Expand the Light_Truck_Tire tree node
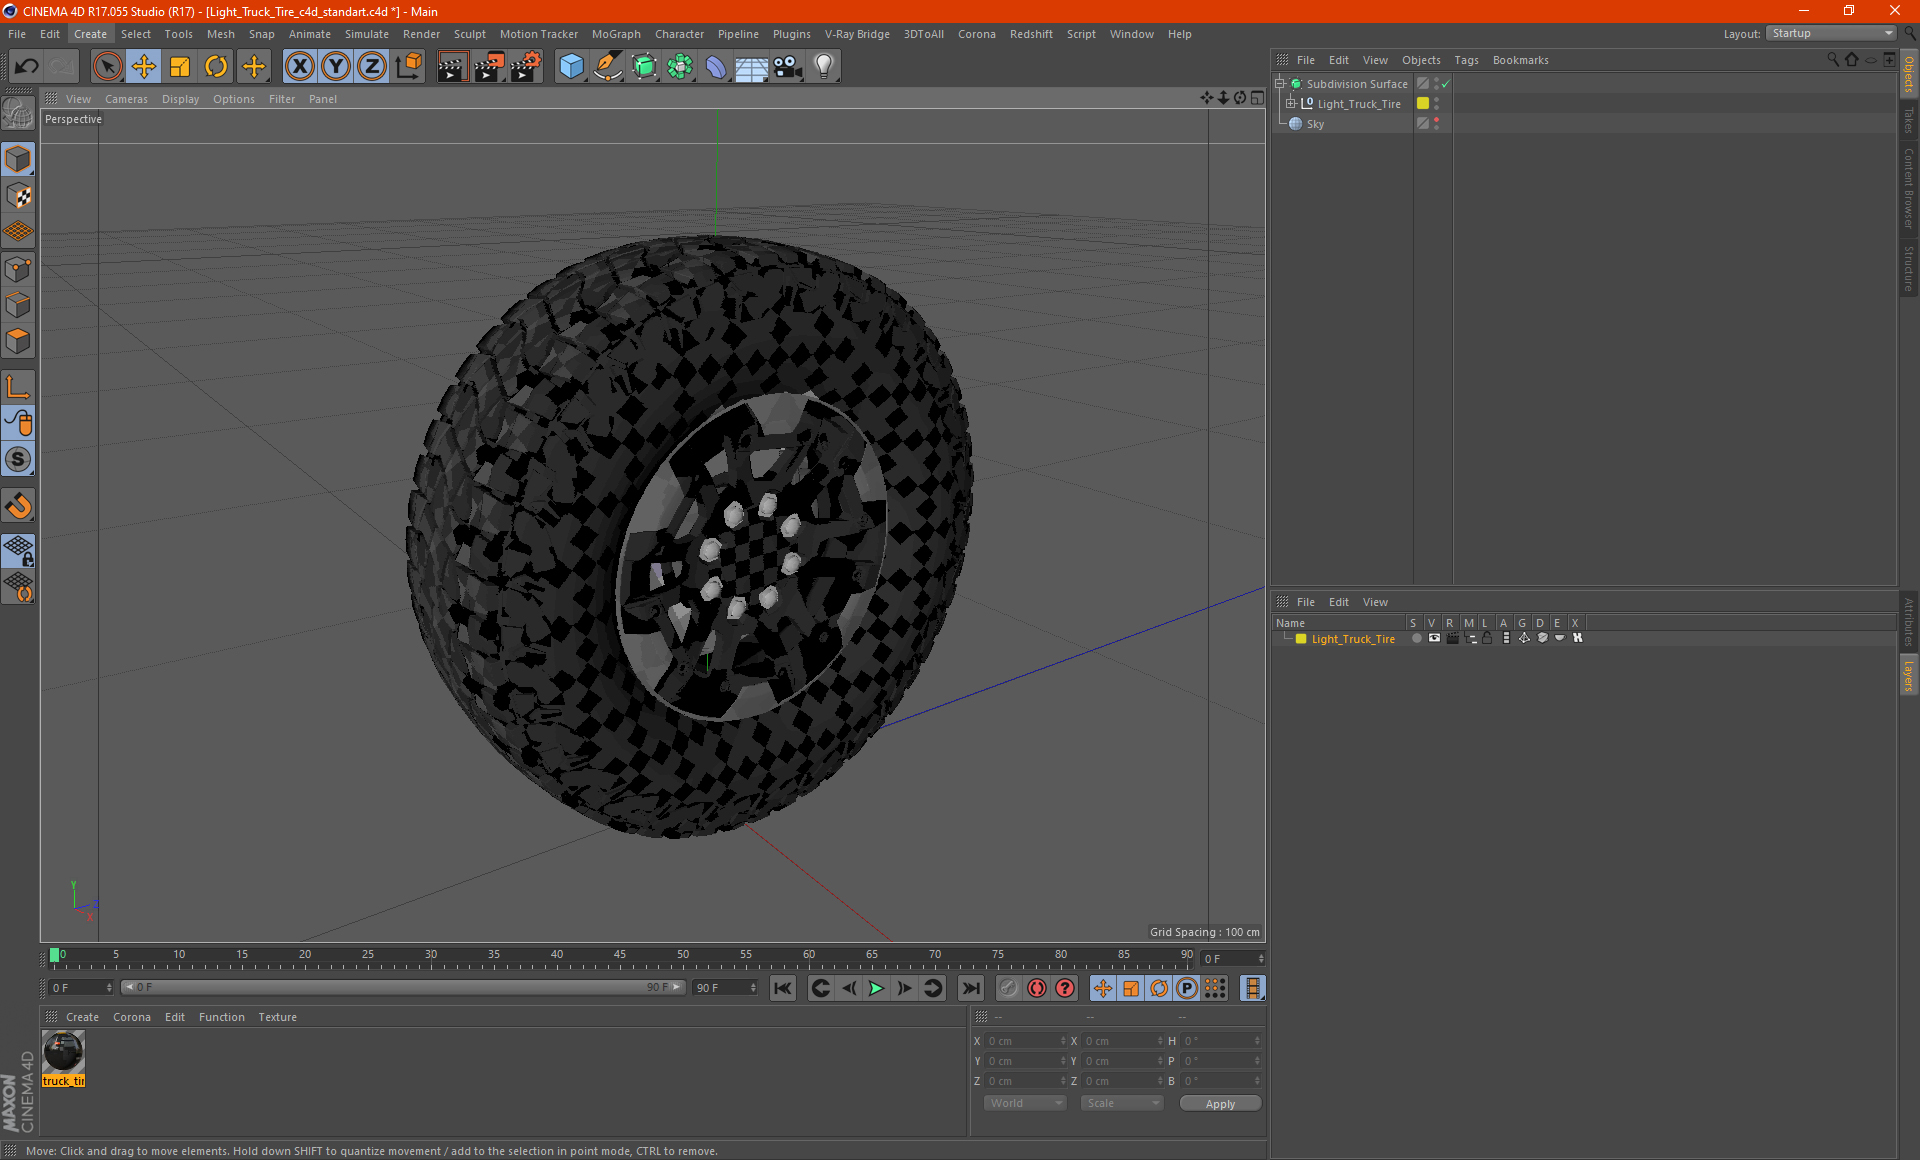Image resolution: width=1920 pixels, height=1160 pixels. 1290,103
